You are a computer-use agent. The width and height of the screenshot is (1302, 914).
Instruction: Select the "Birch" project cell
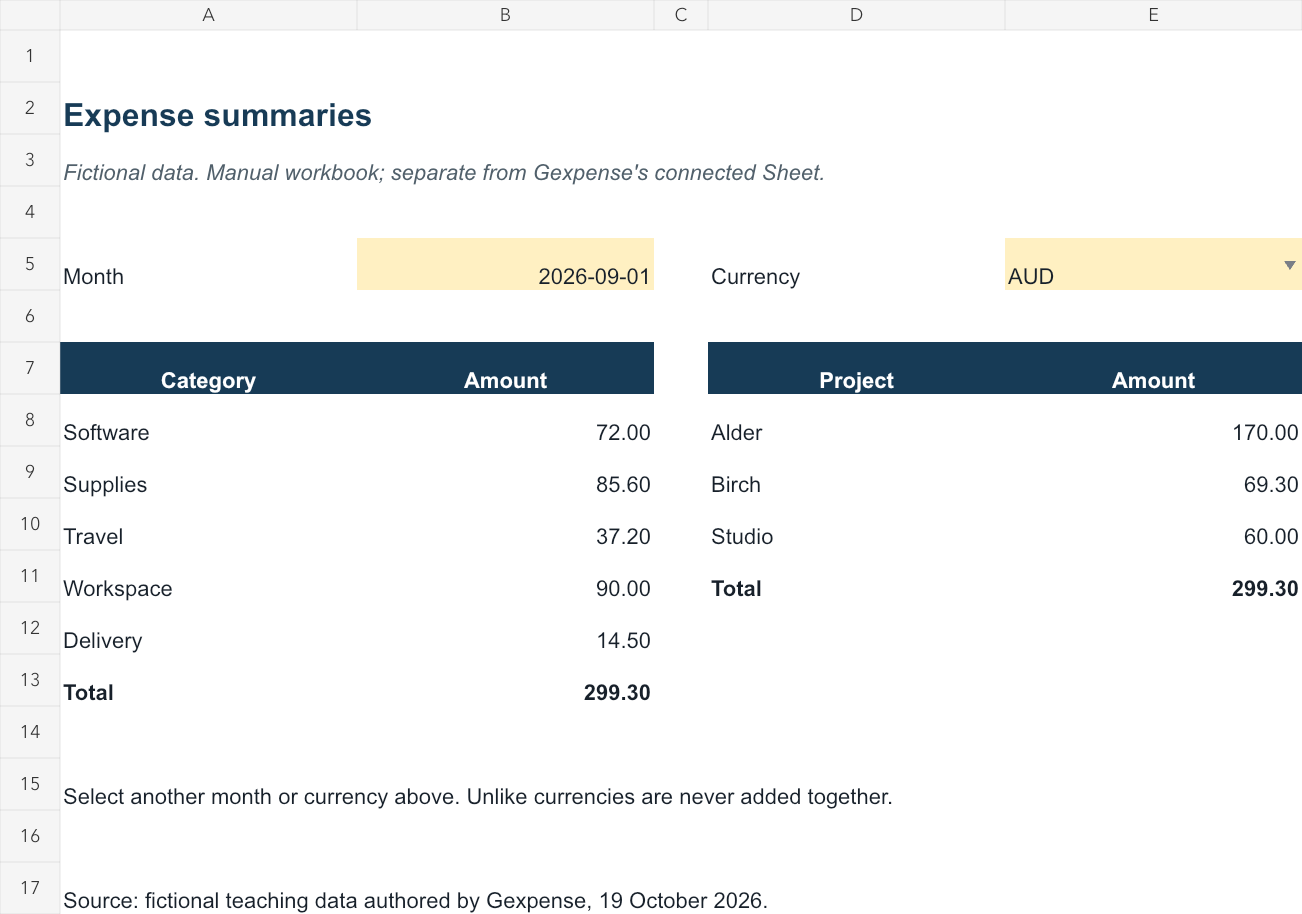pos(856,472)
